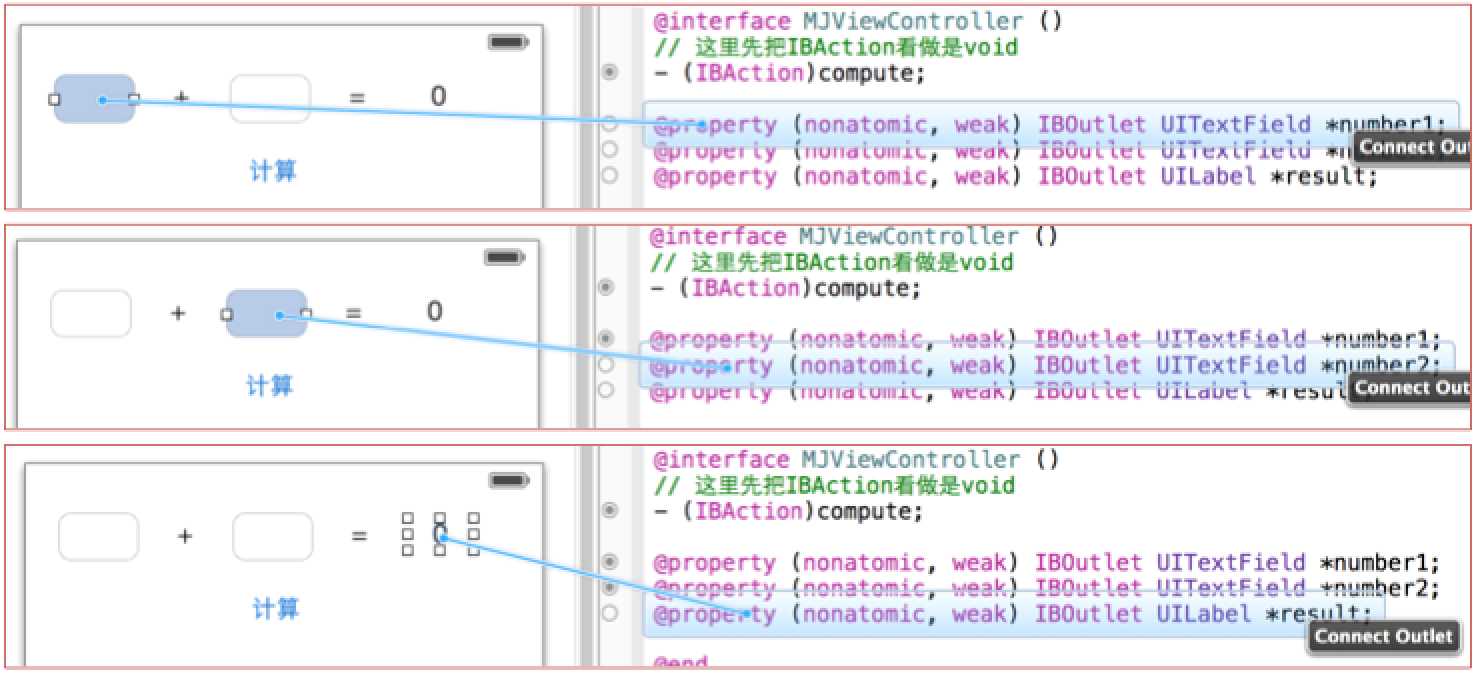Select the "0" result label in the middle panel

pos(434,312)
